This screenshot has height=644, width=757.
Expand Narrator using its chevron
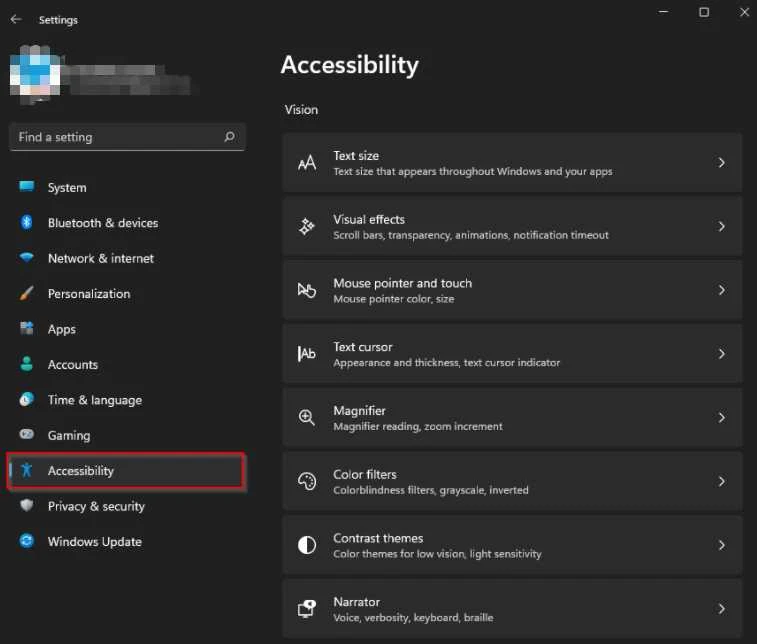click(x=721, y=609)
